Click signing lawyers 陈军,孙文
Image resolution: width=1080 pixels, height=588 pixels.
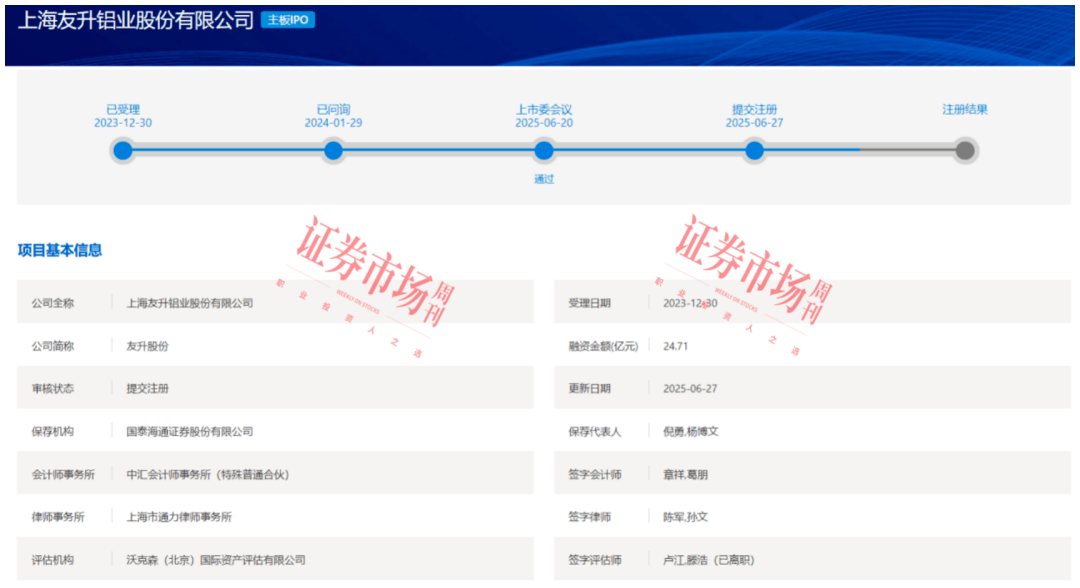coord(686,517)
